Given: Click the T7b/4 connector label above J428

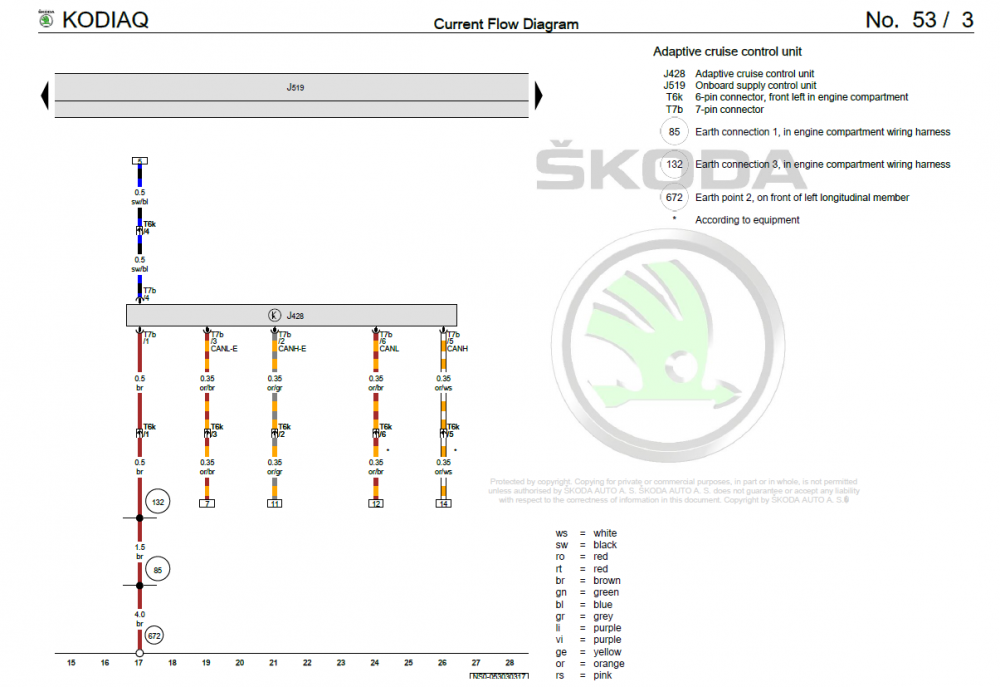Looking at the screenshot, I should pyautogui.click(x=148, y=294).
